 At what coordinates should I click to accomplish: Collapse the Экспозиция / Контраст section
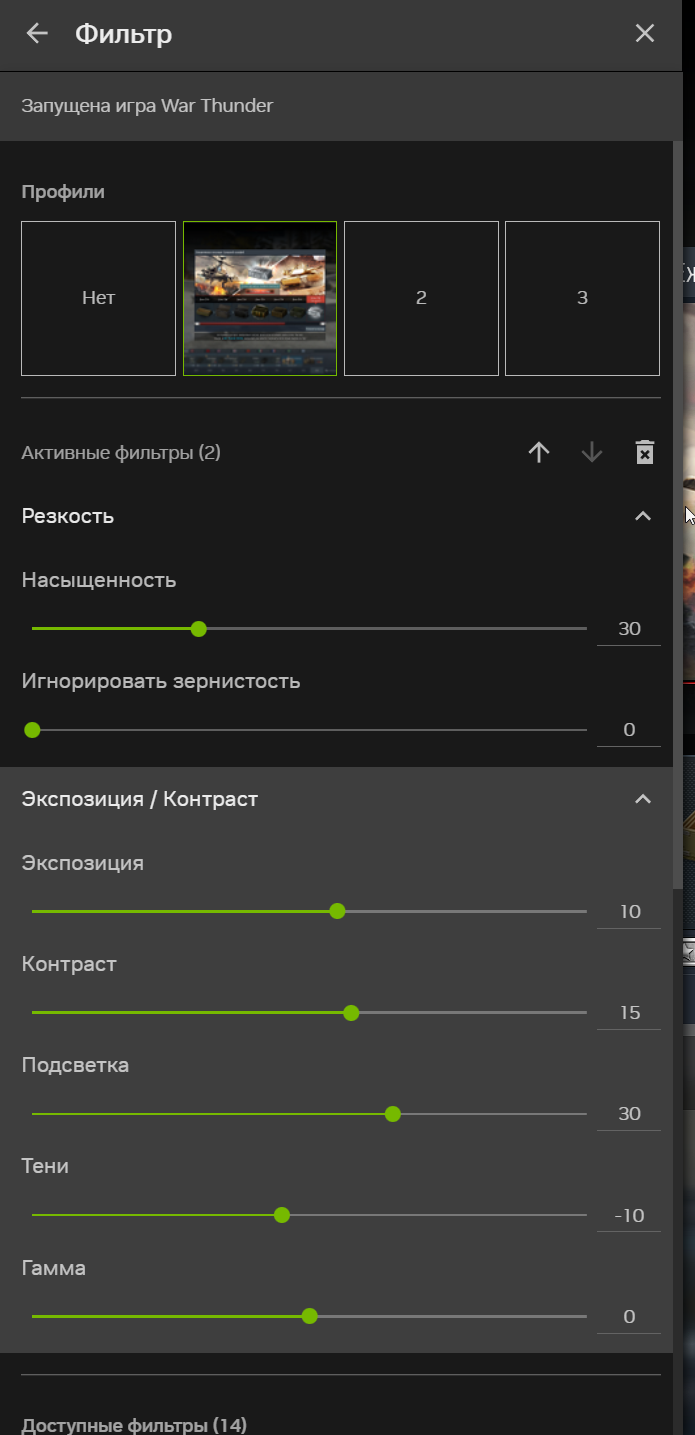[x=643, y=799]
